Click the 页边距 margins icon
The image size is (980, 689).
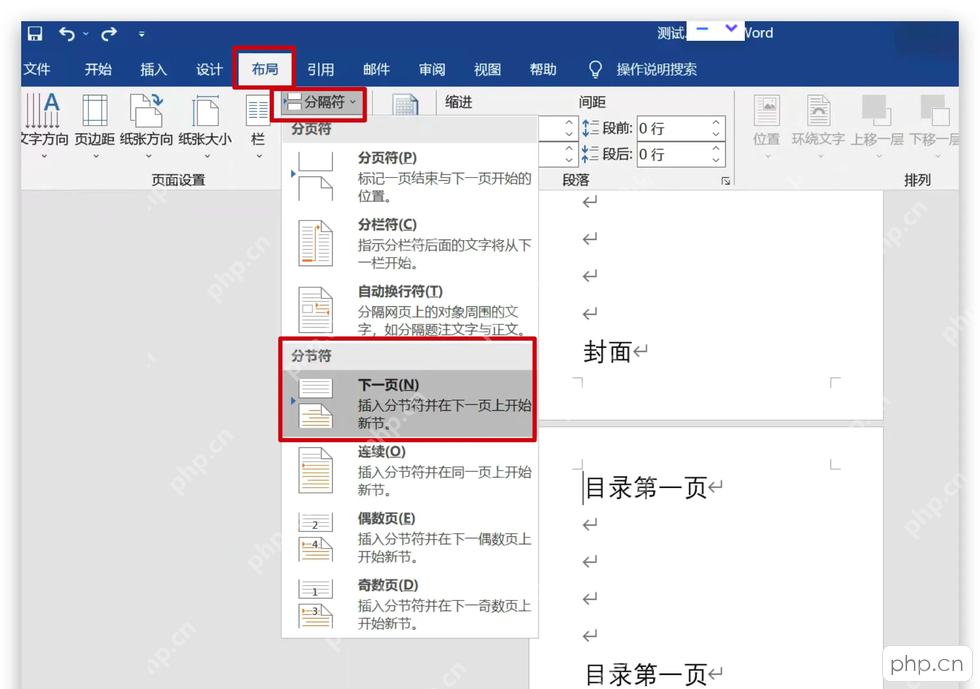point(95,111)
